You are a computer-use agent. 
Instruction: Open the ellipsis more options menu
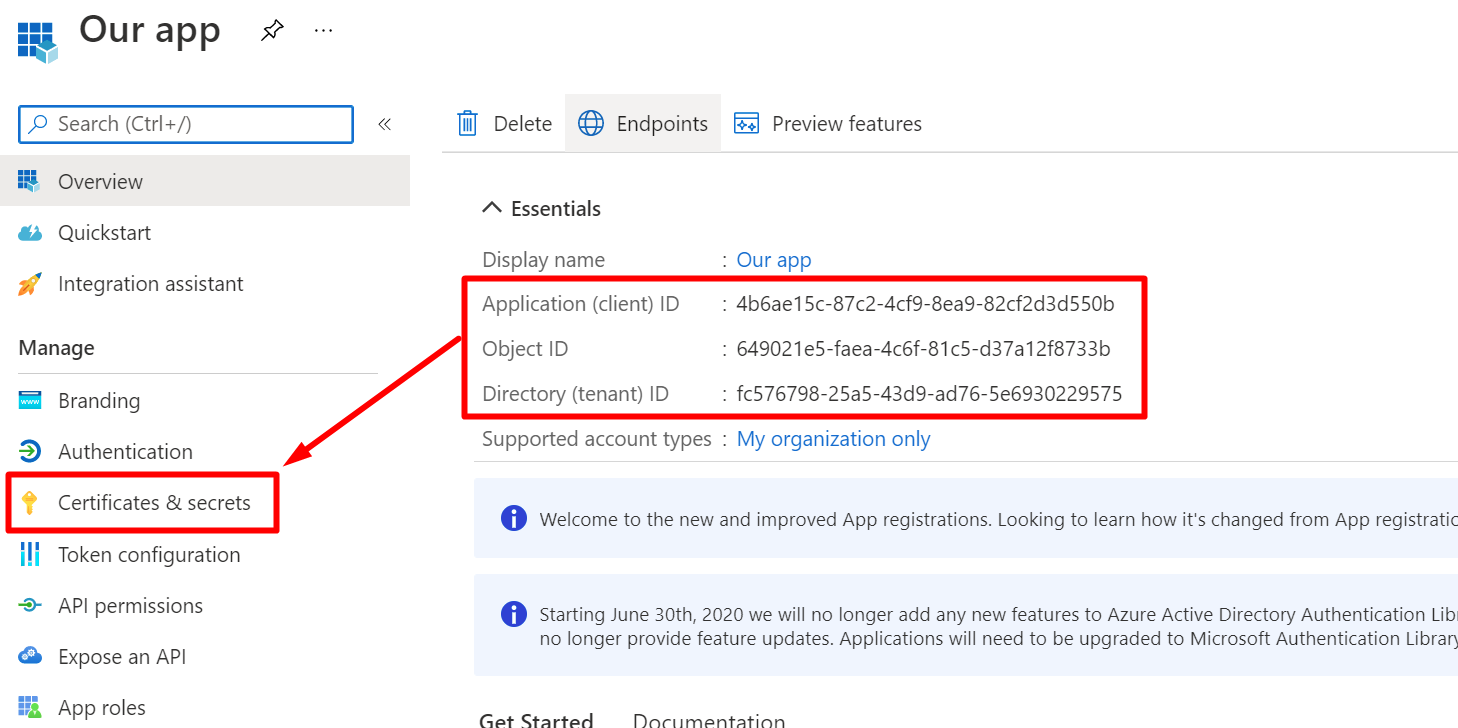[x=323, y=31]
